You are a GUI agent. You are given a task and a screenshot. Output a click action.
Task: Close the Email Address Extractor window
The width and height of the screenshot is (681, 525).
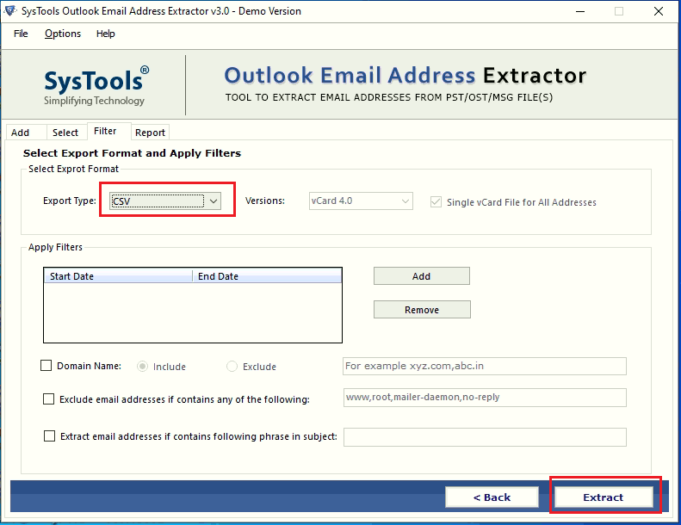[661, 11]
